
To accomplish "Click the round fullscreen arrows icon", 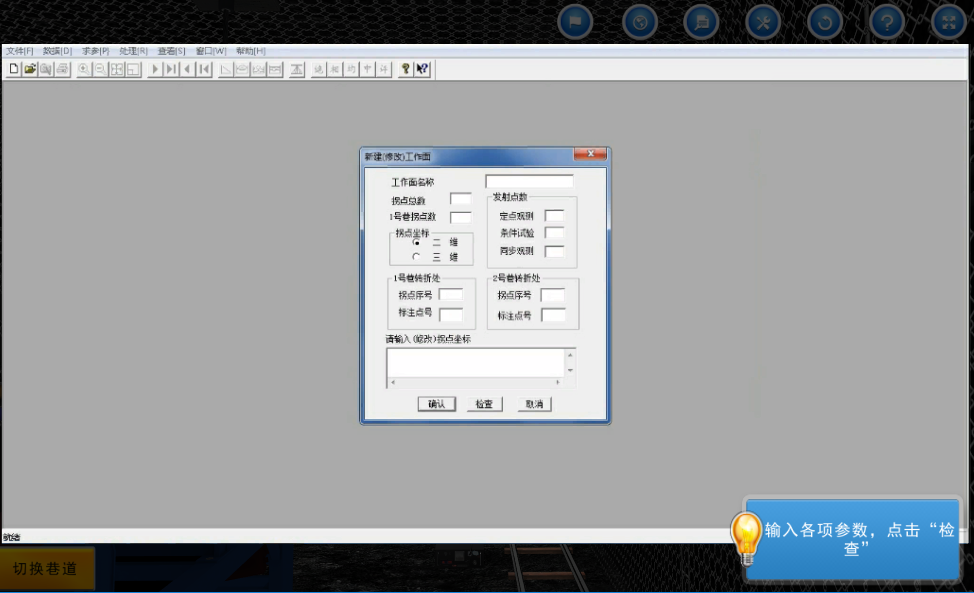I will tap(948, 21).
